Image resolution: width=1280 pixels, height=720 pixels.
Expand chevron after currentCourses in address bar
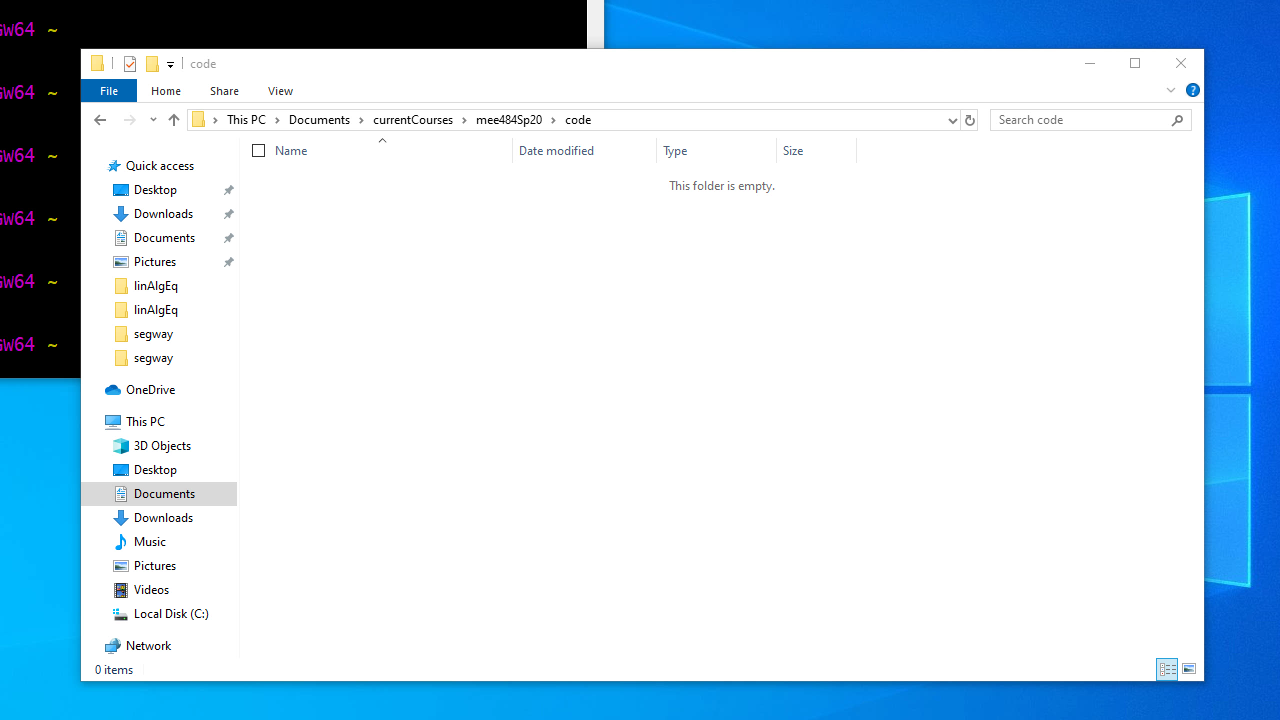pos(464,120)
